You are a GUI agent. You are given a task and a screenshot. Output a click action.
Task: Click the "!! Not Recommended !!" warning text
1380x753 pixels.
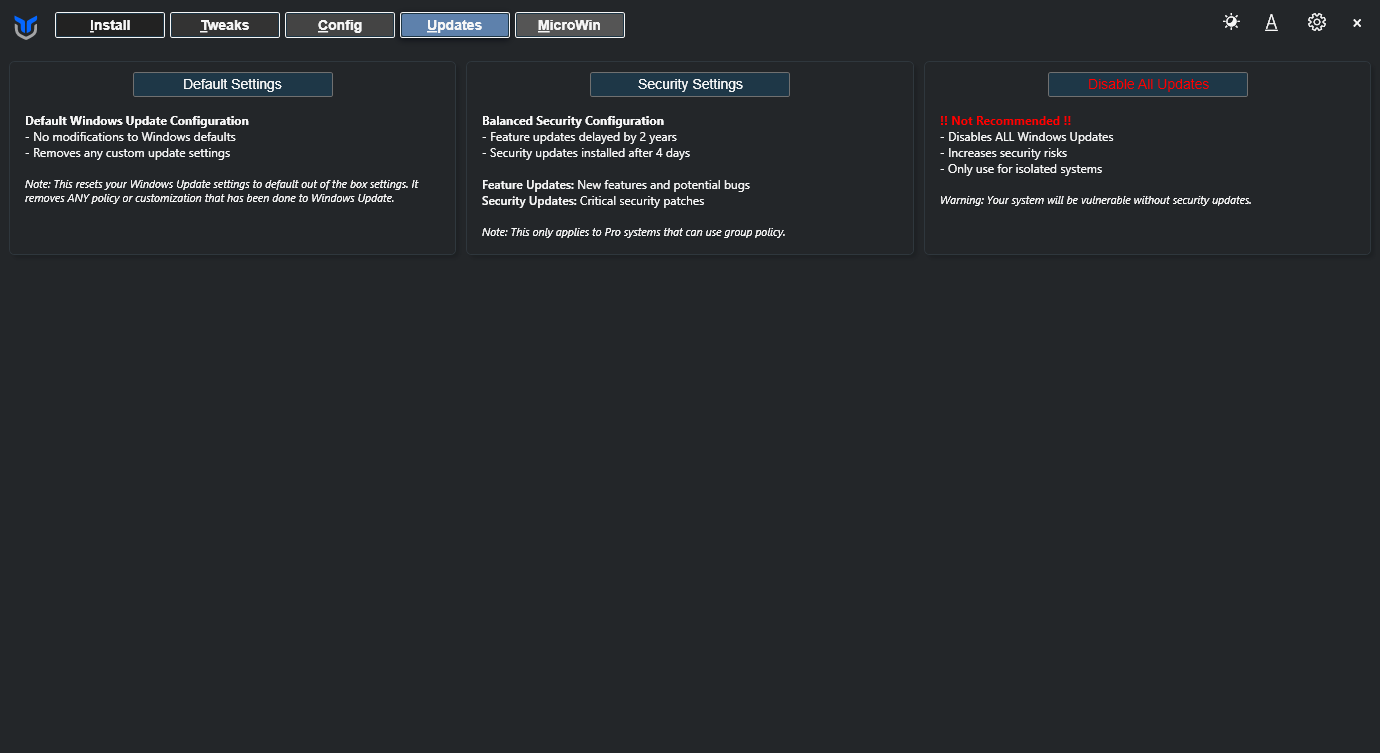point(1005,121)
